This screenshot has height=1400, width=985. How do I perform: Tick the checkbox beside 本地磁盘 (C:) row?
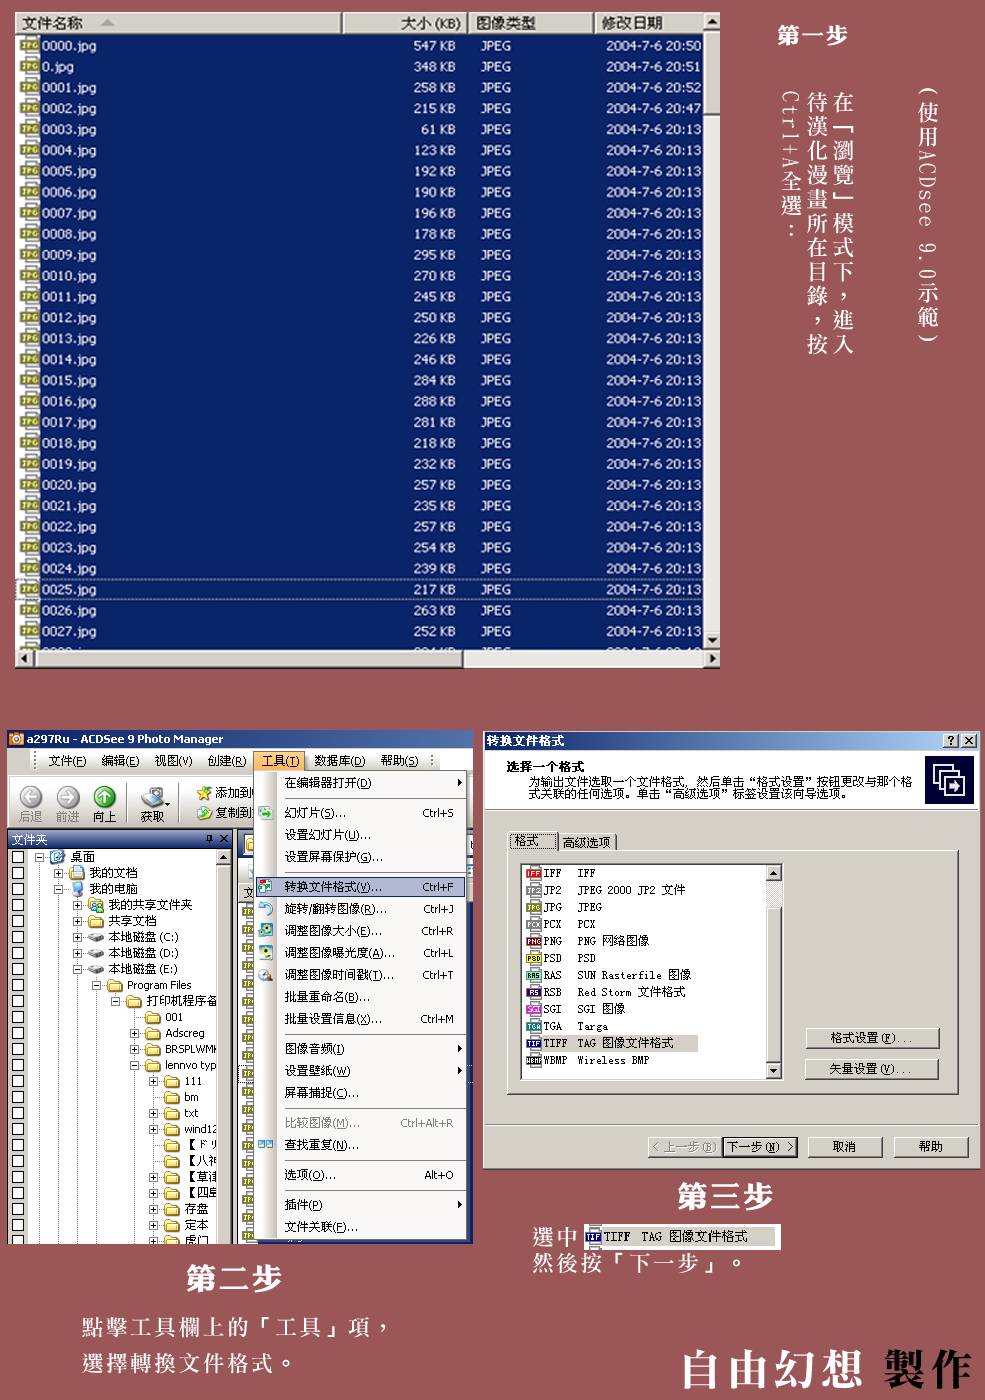pyautogui.click(x=18, y=937)
